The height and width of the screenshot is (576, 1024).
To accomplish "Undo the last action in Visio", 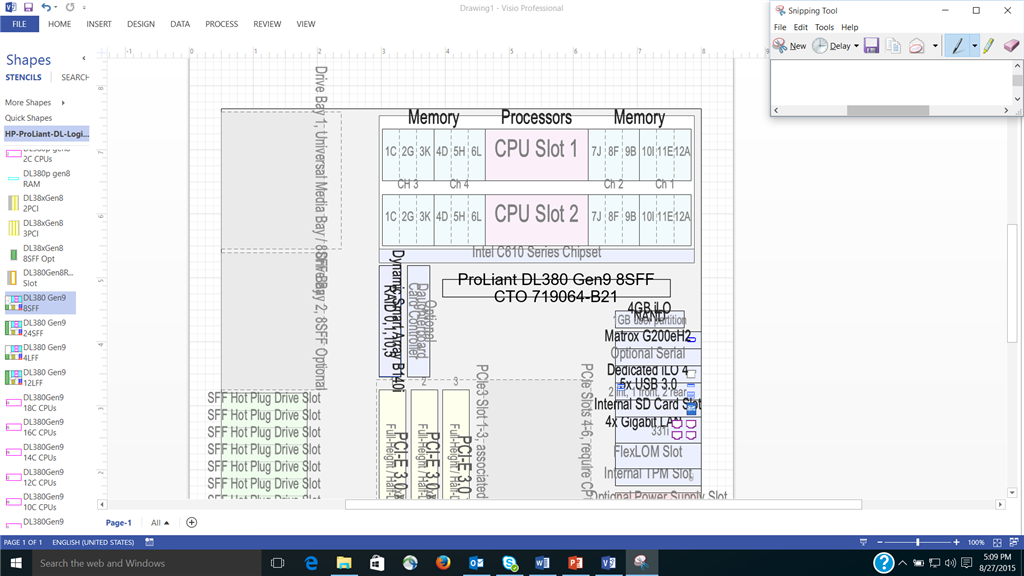I will [45, 7].
